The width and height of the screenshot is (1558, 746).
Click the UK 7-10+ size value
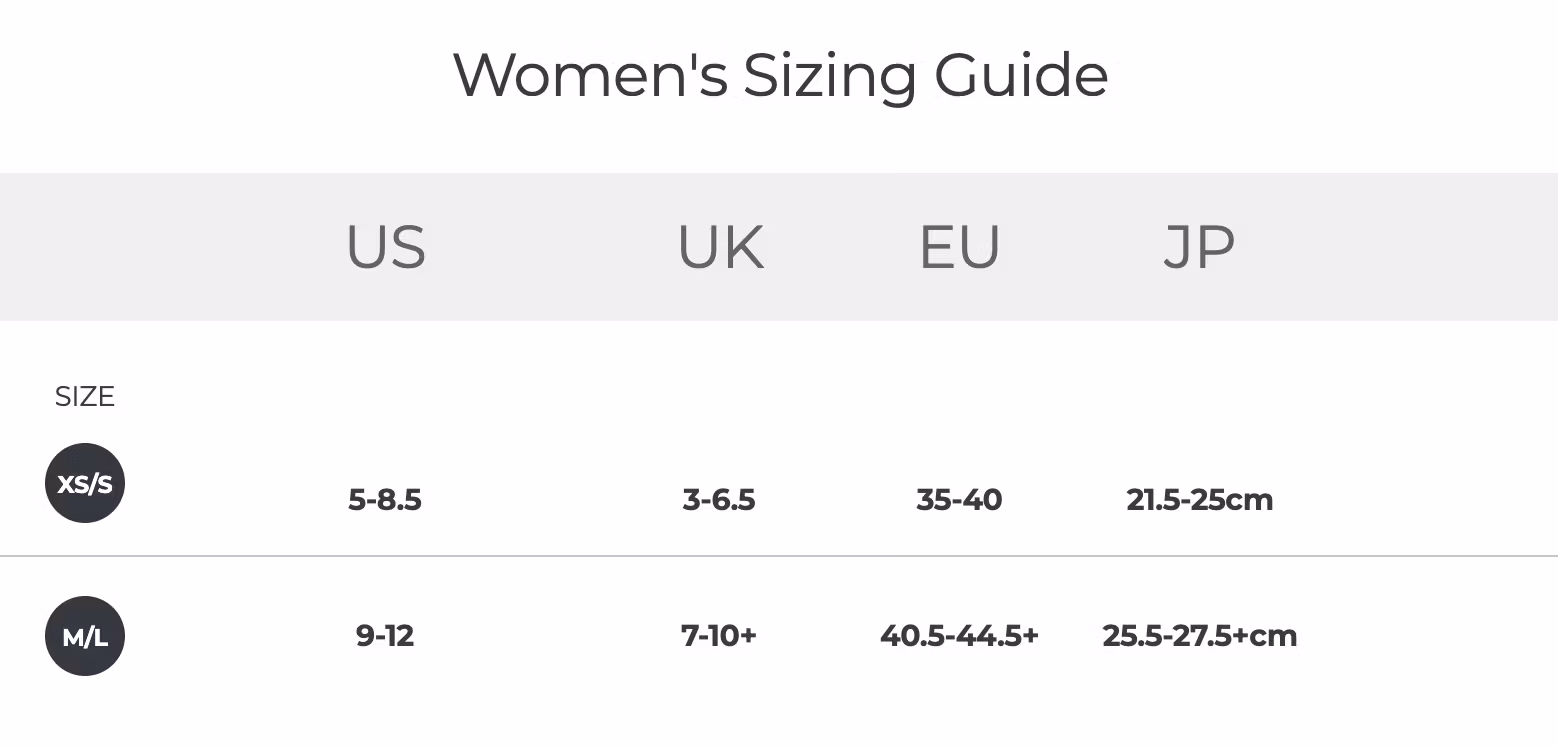click(x=719, y=636)
